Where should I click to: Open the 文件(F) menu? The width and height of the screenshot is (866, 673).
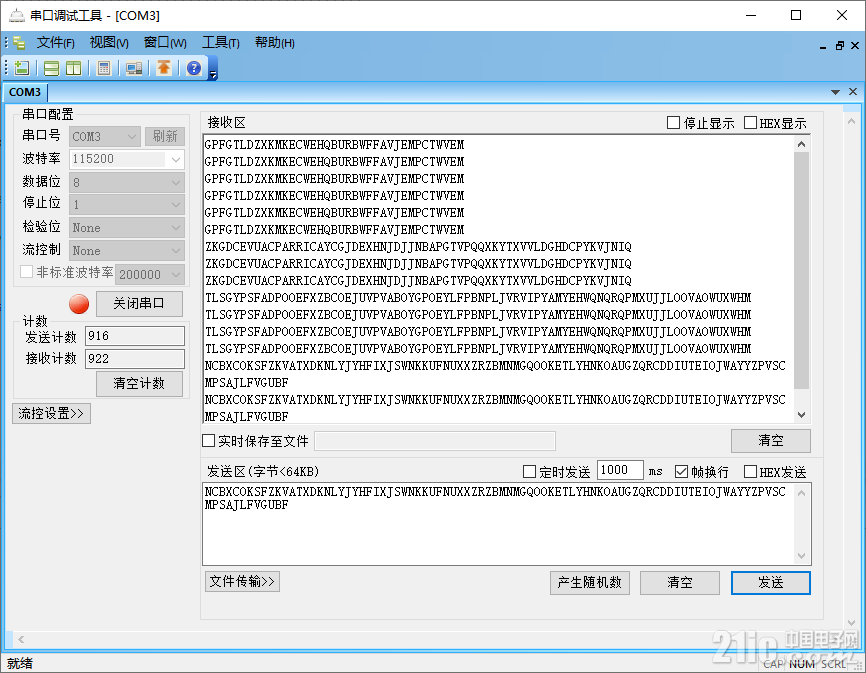pyautogui.click(x=56, y=43)
